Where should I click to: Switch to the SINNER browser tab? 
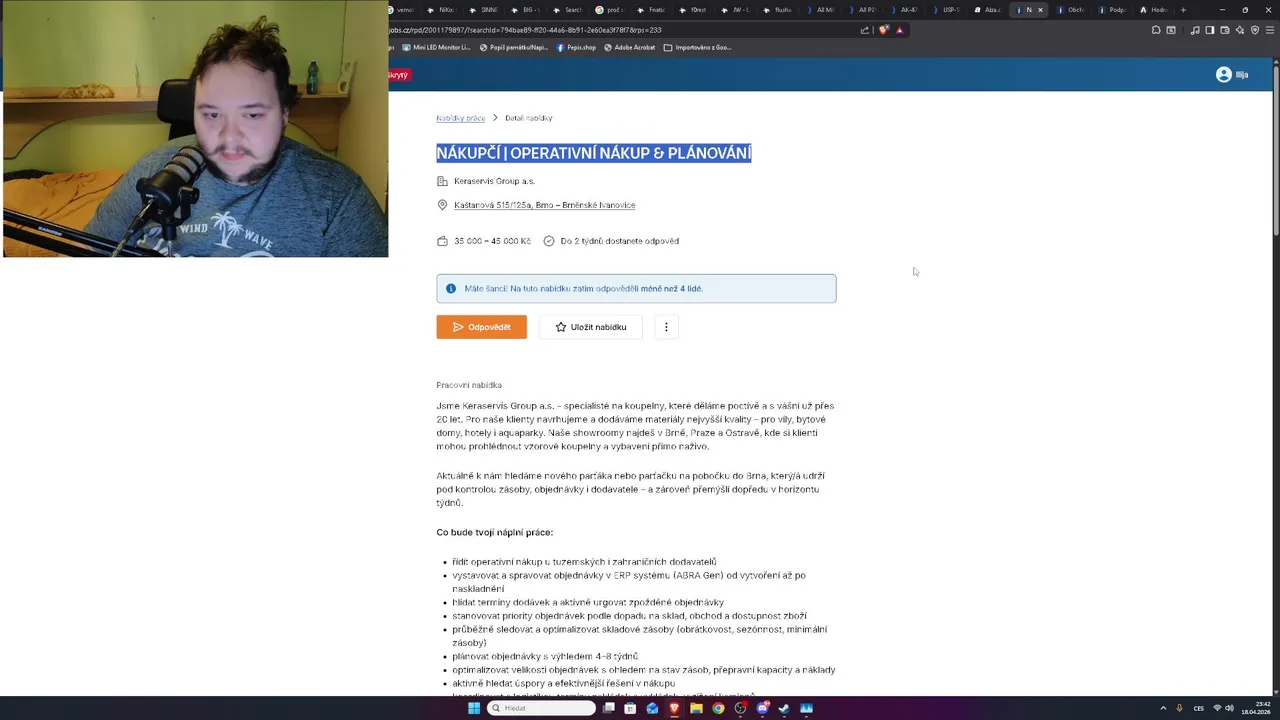(x=483, y=10)
